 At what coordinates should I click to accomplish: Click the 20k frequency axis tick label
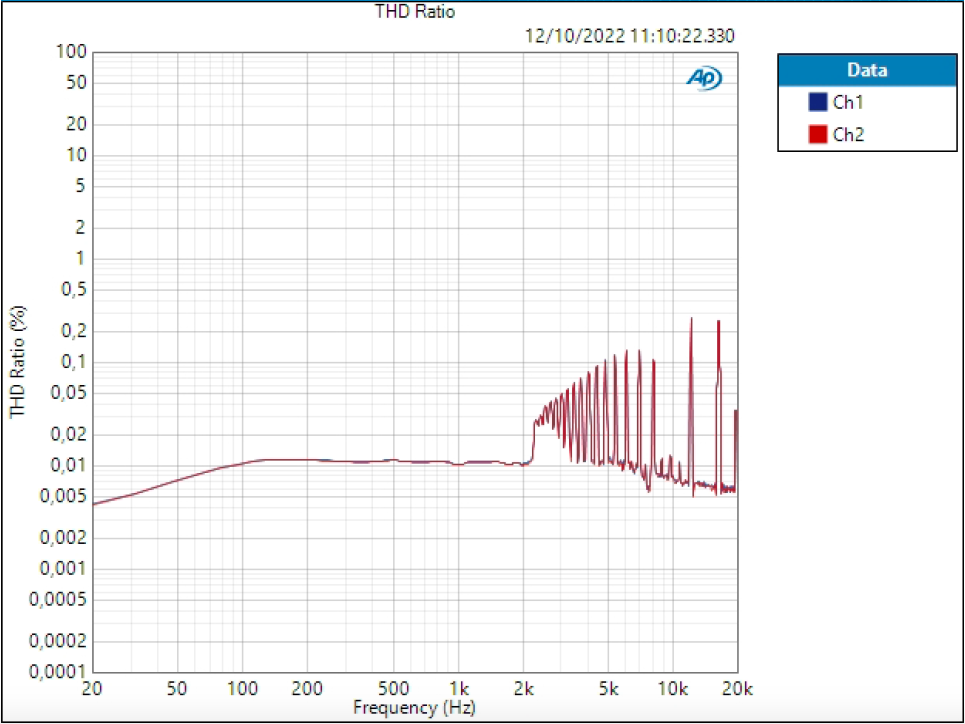pyautogui.click(x=738, y=688)
